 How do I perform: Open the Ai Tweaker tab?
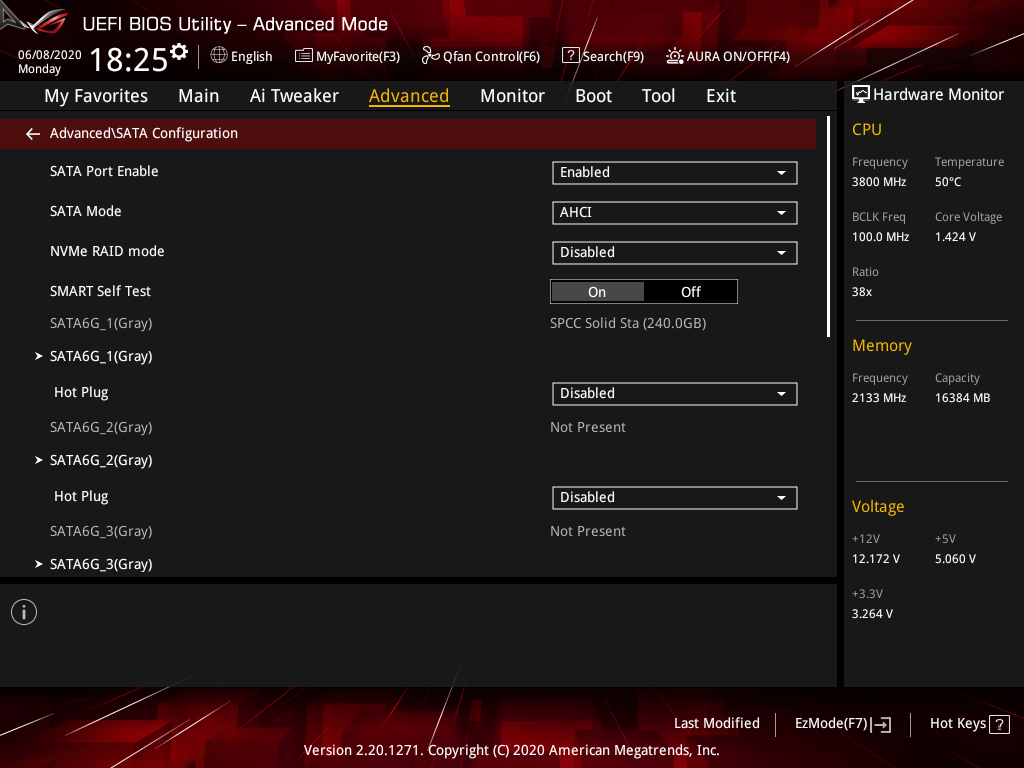pos(294,96)
